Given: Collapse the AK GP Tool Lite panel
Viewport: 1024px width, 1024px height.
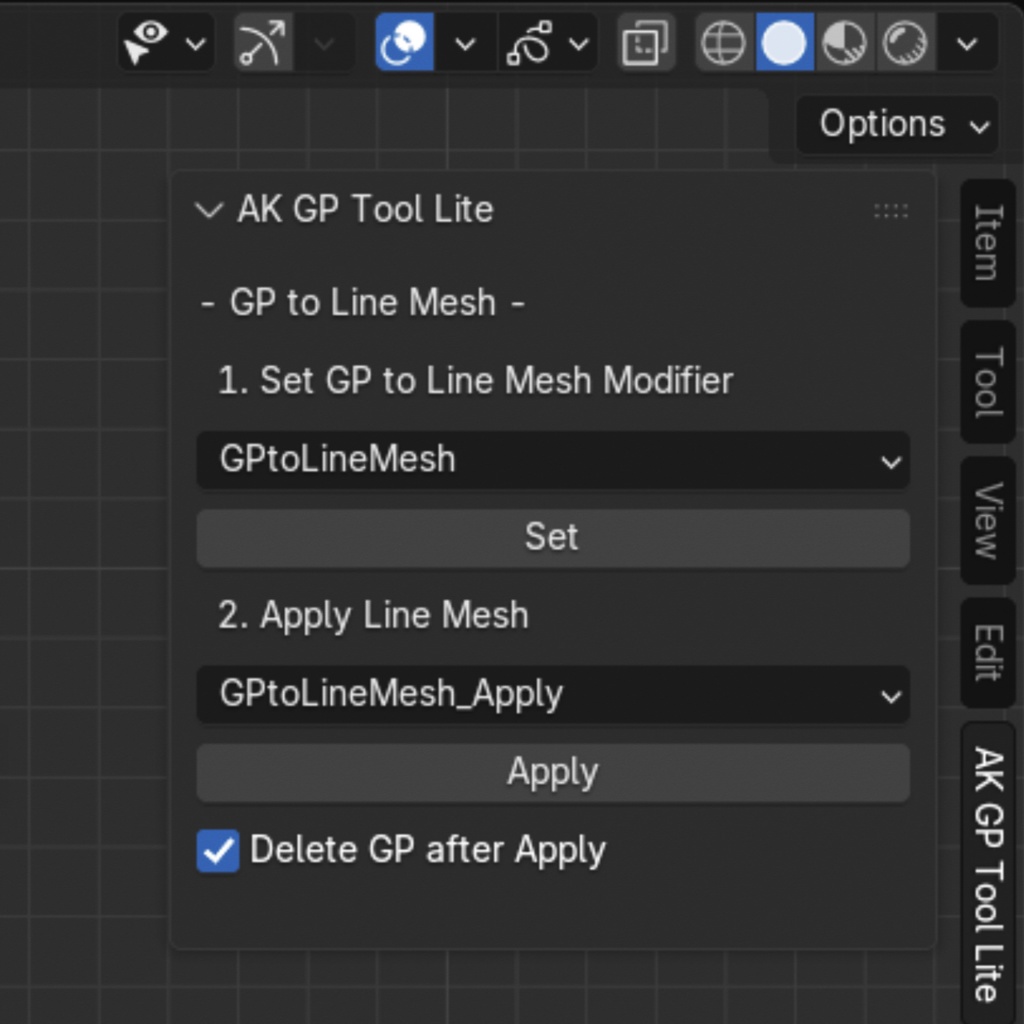Looking at the screenshot, I should 208,209.
